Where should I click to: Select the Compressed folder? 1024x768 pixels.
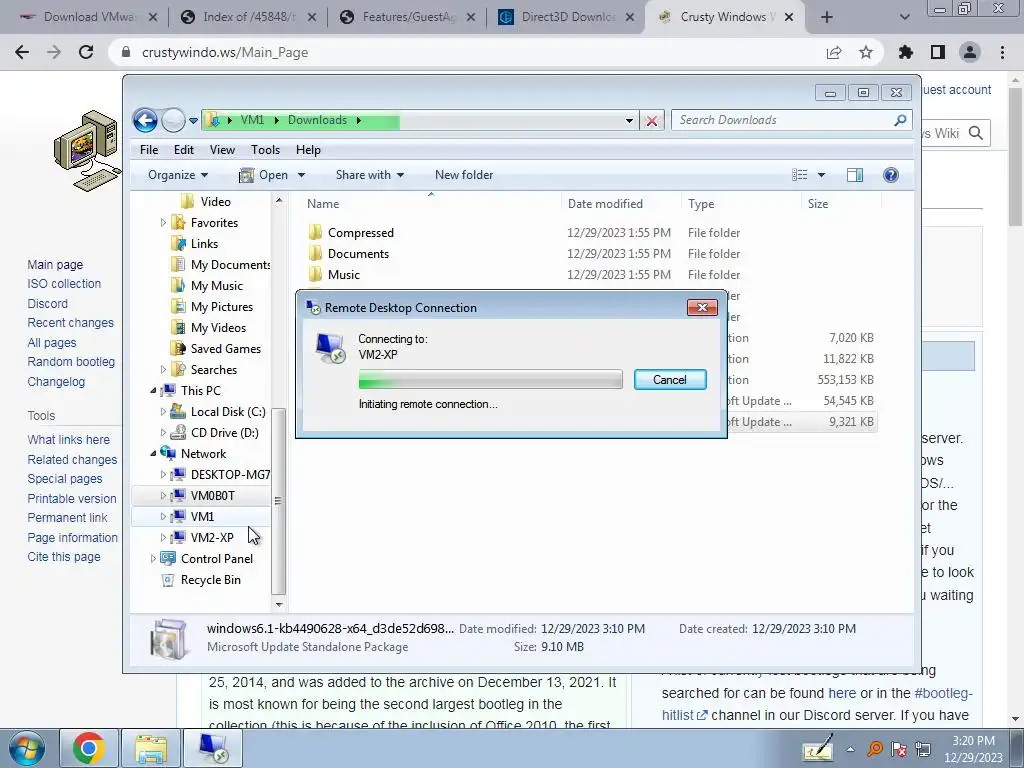tap(360, 232)
